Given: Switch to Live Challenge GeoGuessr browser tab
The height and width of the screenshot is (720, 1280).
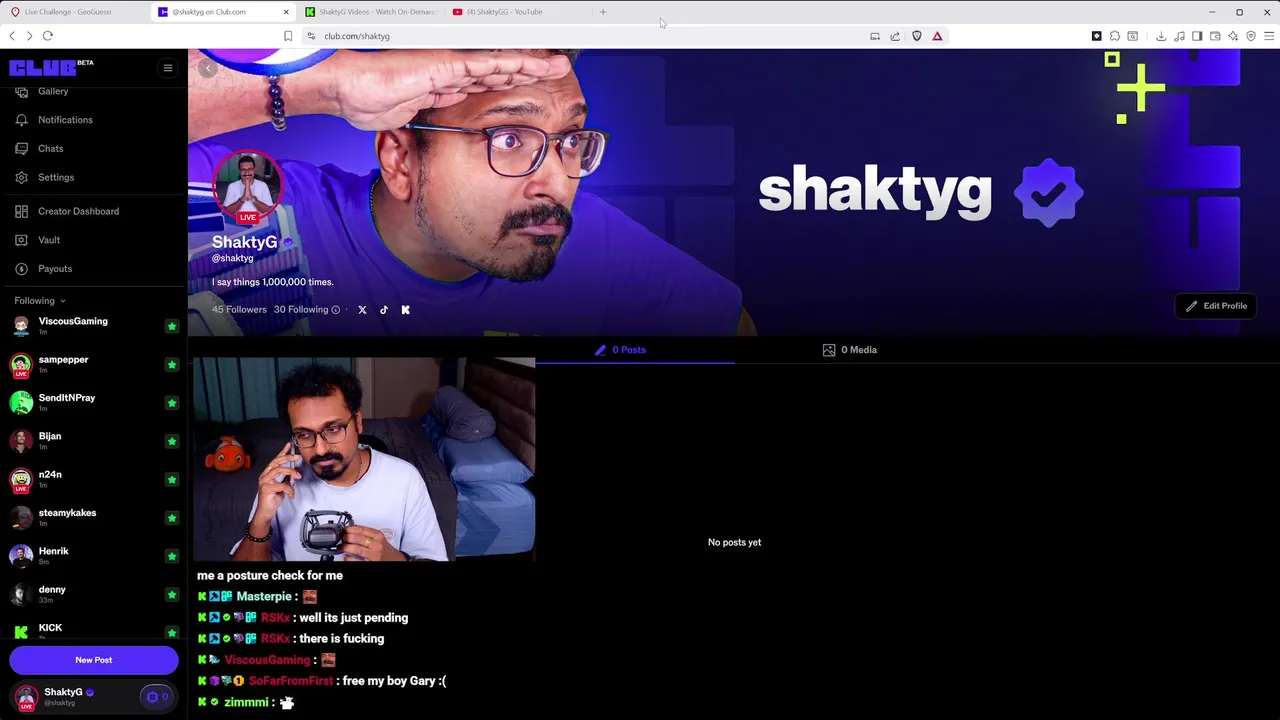Looking at the screenshot, I should pyautogui.click(x=75, y=12).
